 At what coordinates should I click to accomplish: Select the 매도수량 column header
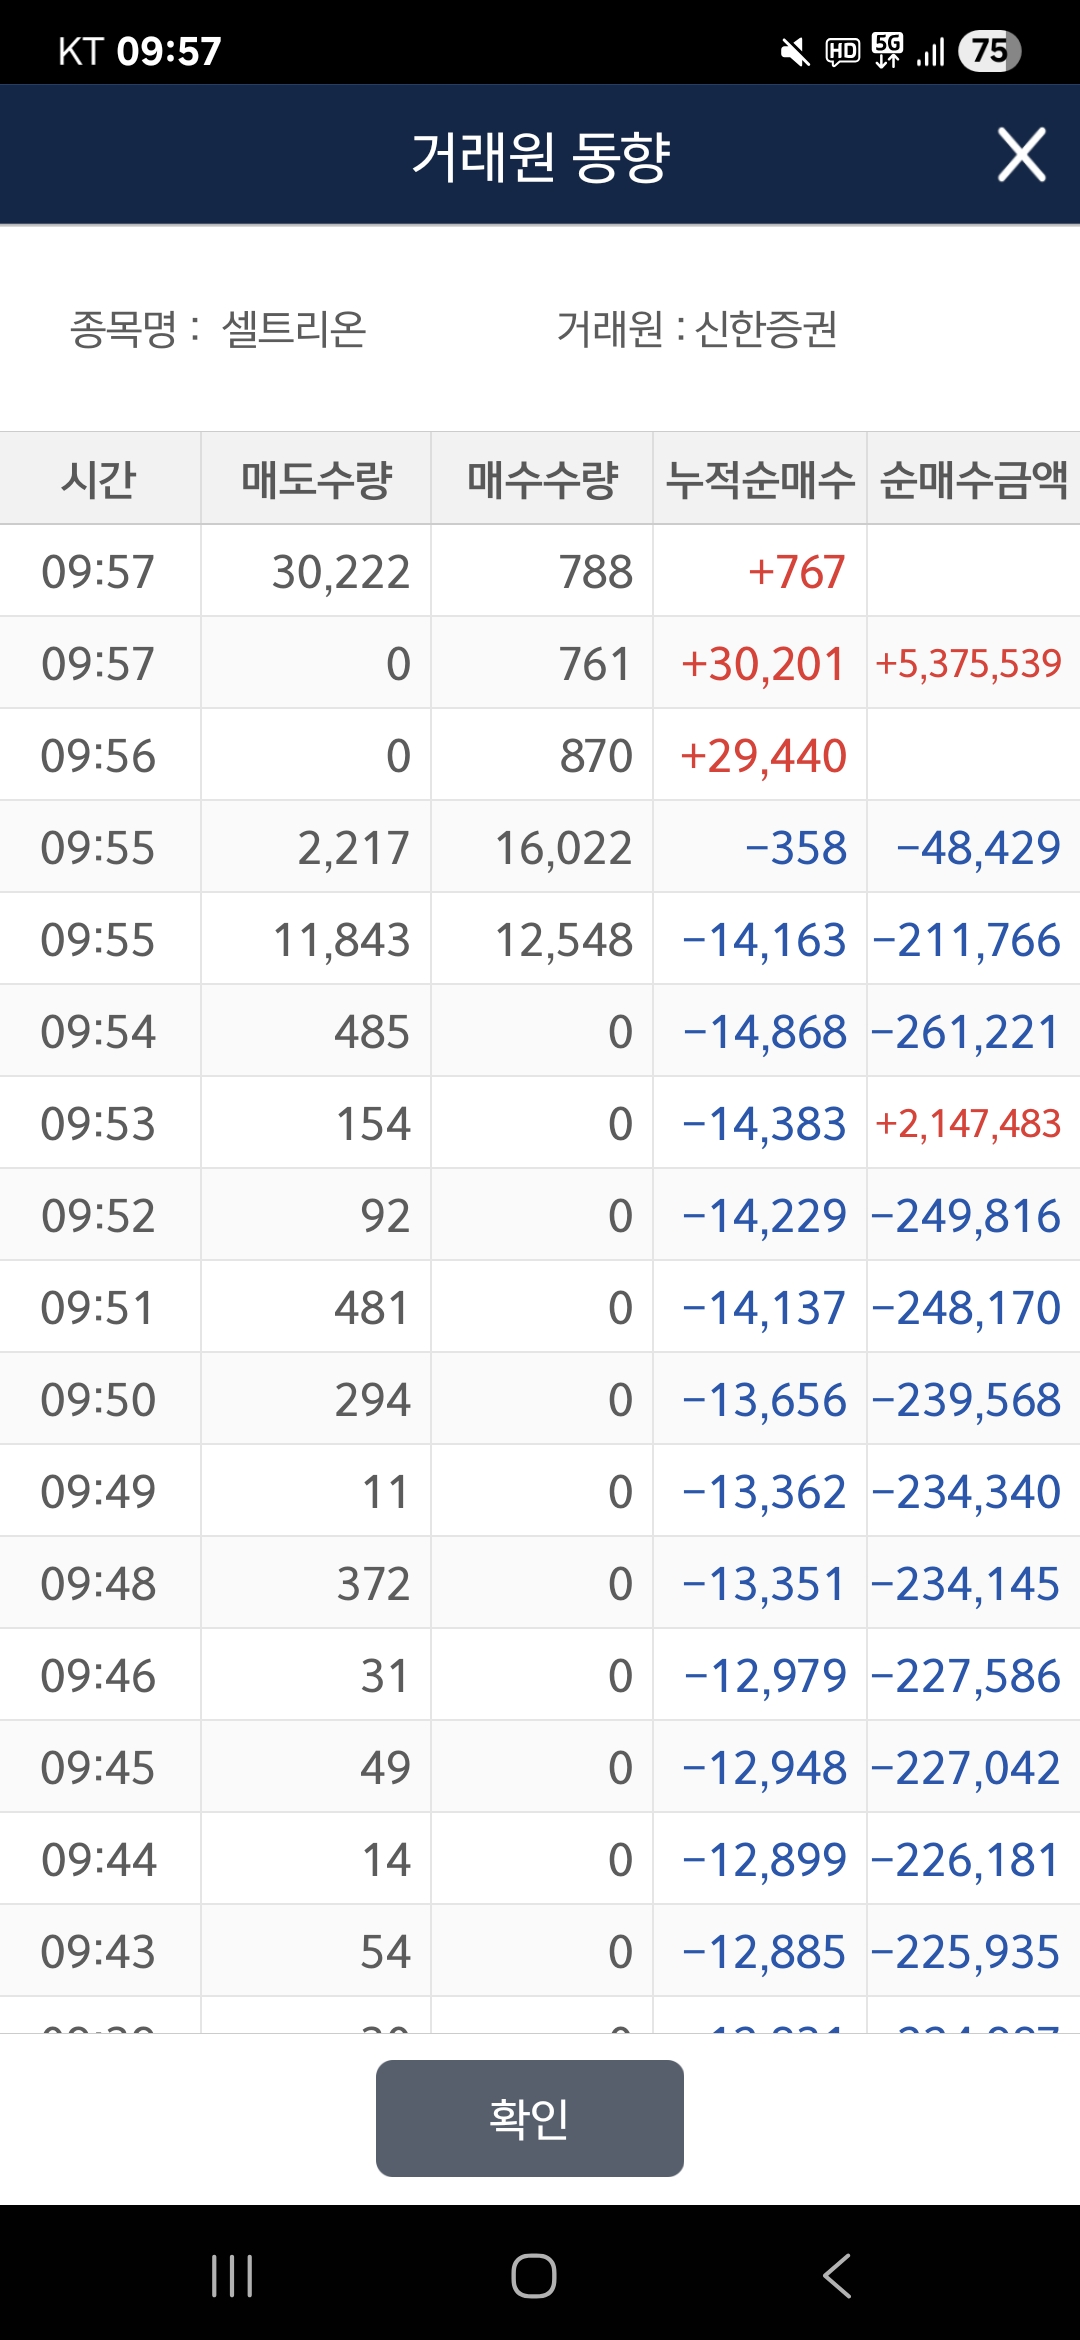click(x=316, y=478)
